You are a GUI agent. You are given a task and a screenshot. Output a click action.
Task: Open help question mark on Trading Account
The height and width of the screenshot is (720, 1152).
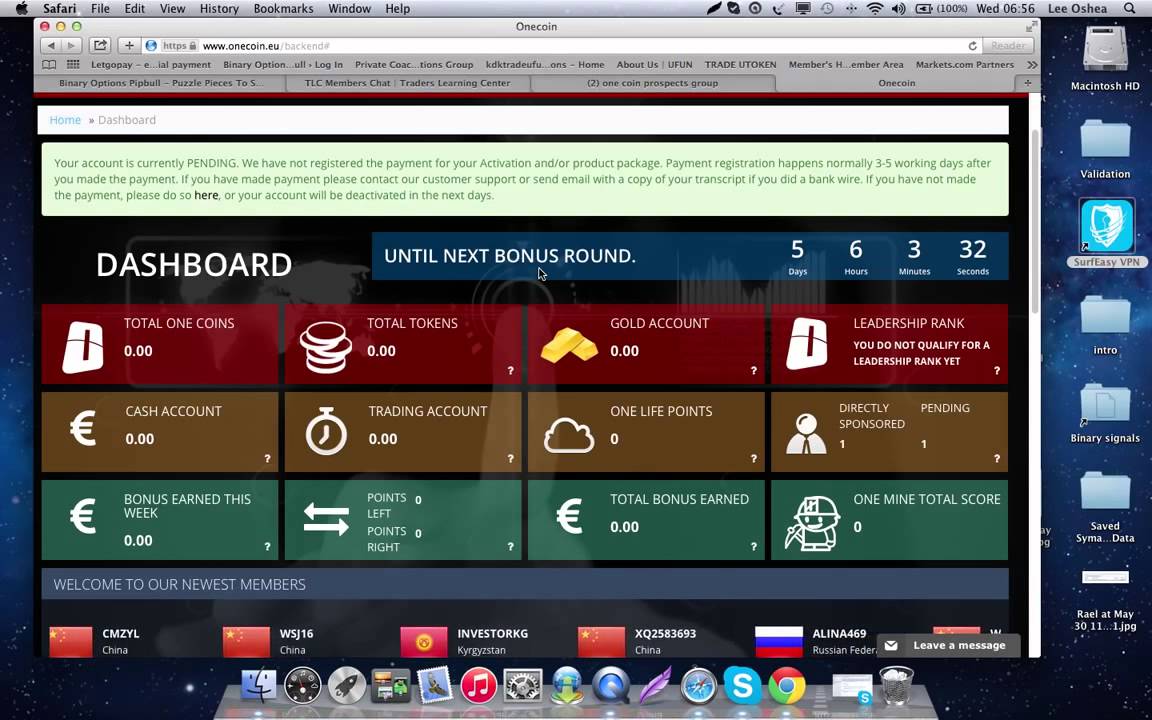[x=511, y=458]
